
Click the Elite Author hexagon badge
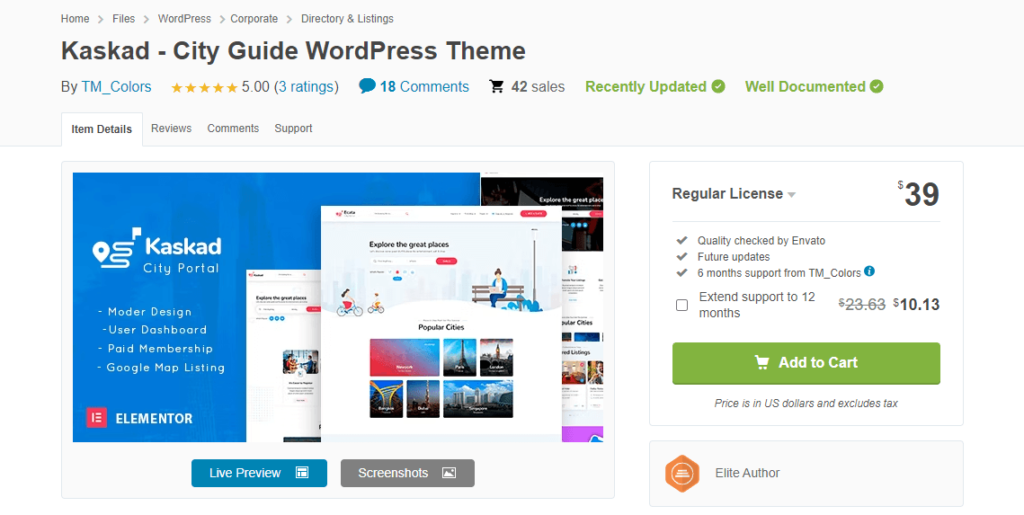click(682, 473)
